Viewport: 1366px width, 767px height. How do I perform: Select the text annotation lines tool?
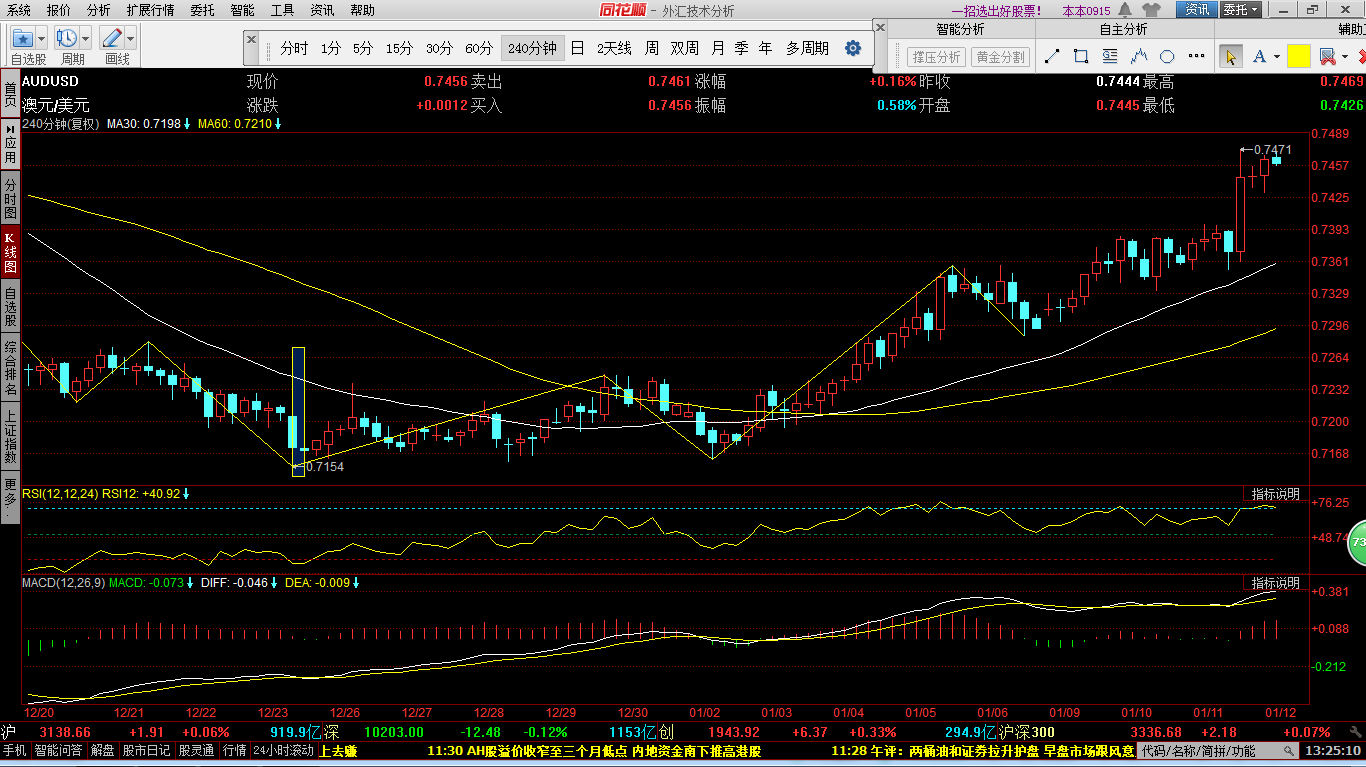(x=1110, y=57)
